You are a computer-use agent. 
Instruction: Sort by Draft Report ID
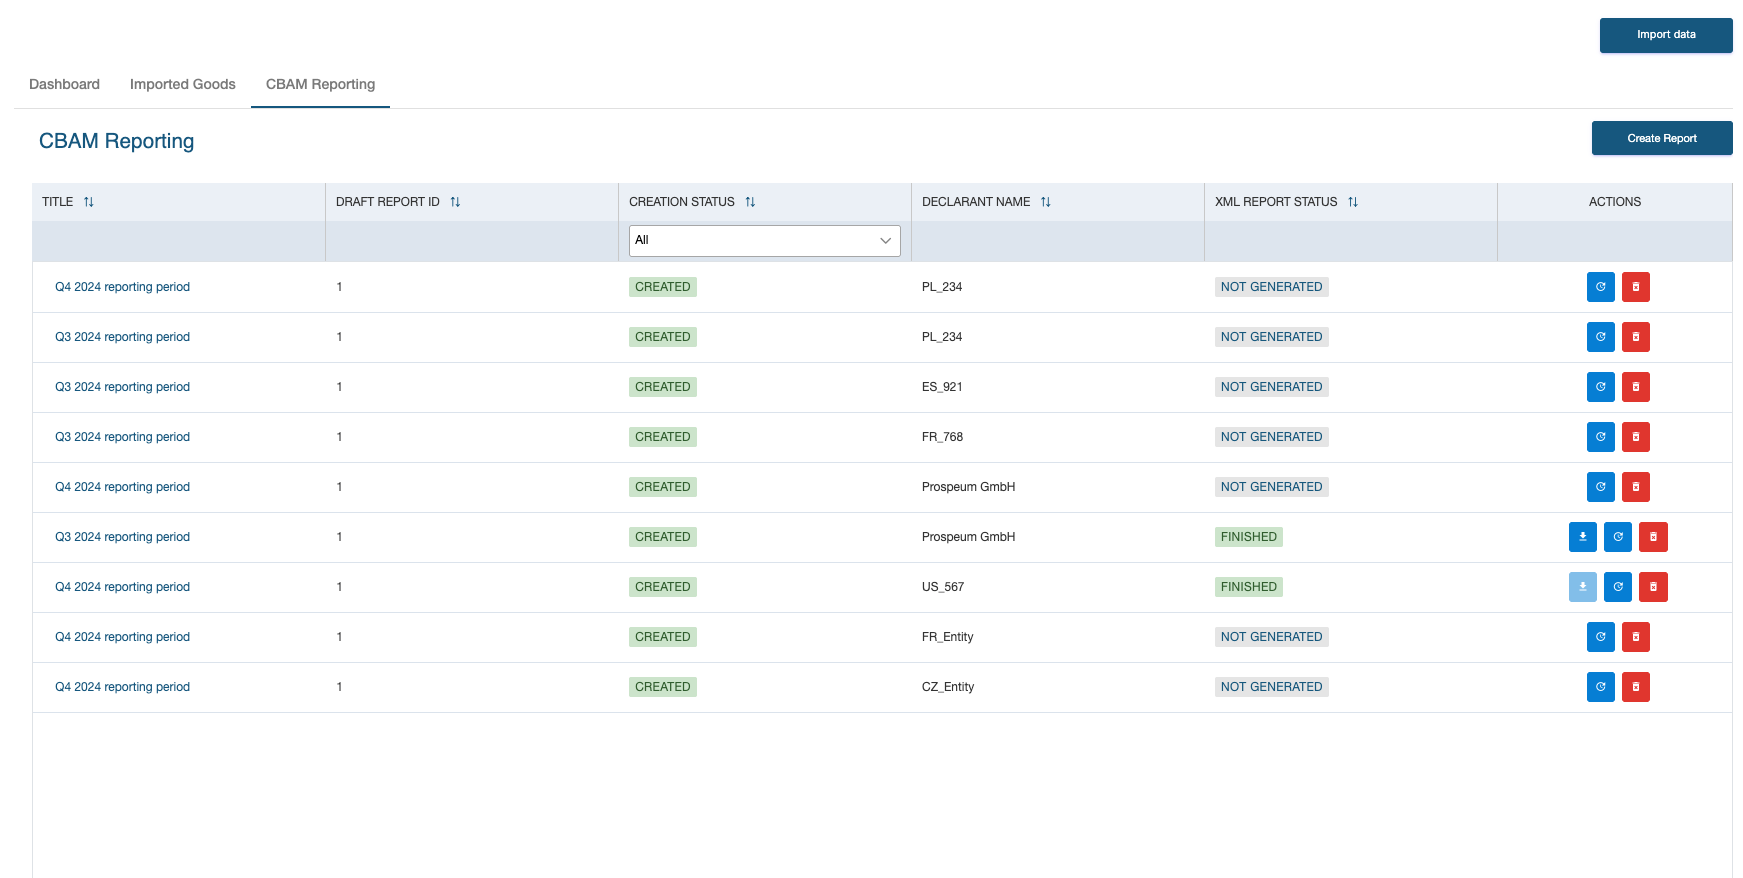click(455, 202)
